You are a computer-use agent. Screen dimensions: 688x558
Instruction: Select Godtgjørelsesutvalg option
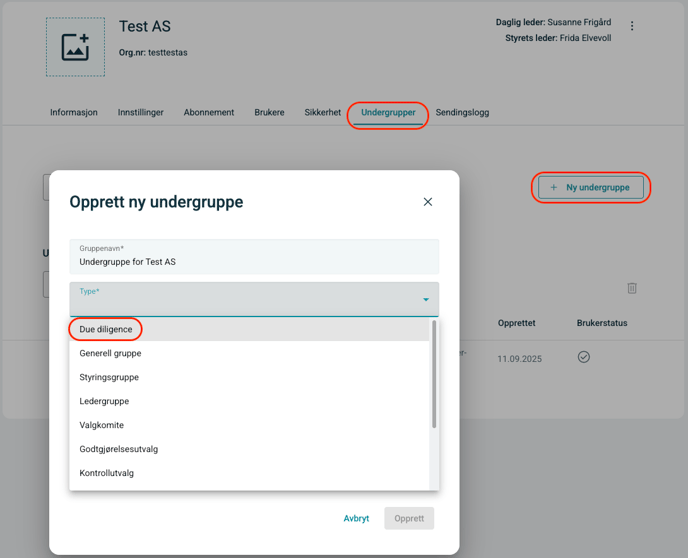click(118, 449)
